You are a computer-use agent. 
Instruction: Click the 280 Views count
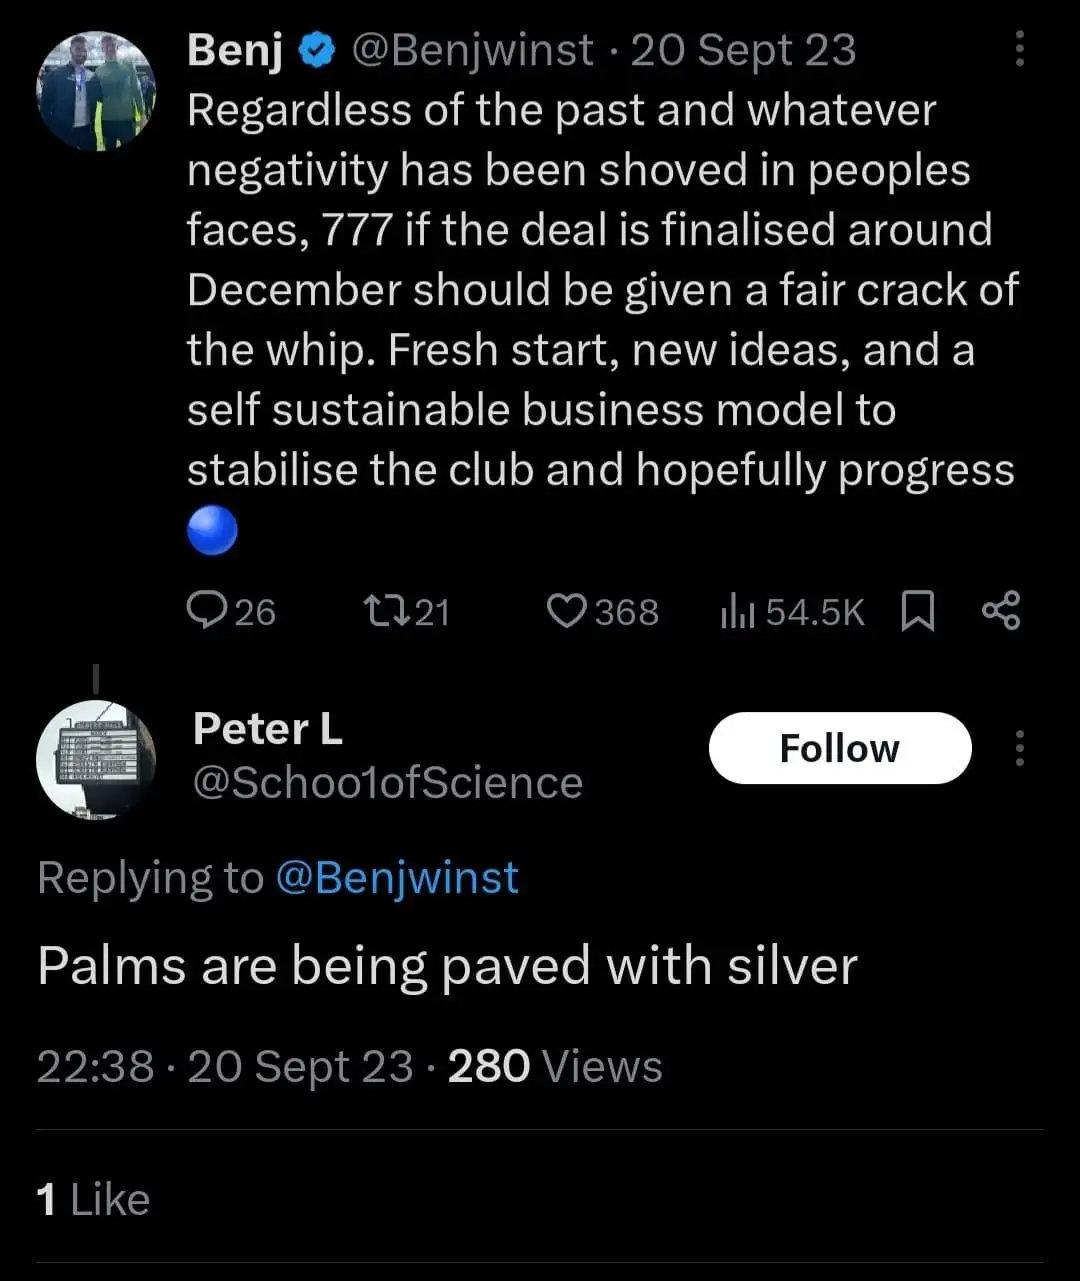pos(554,1066)
